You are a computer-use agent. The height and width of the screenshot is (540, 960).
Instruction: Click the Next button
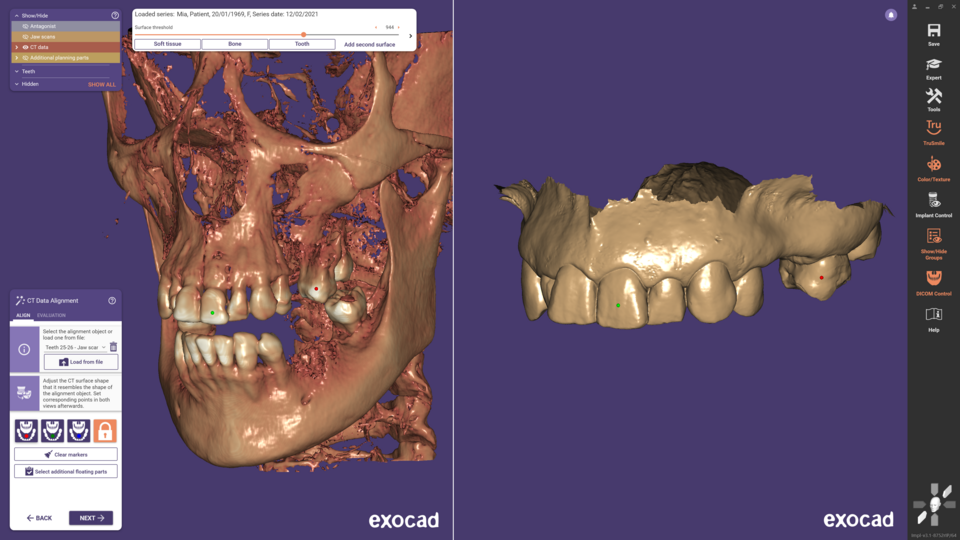(x=91, y=518)
